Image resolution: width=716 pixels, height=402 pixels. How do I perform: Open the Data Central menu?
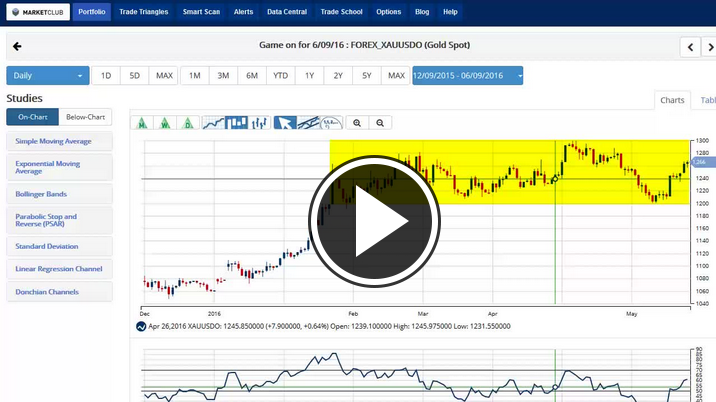(x=287, y=12)
